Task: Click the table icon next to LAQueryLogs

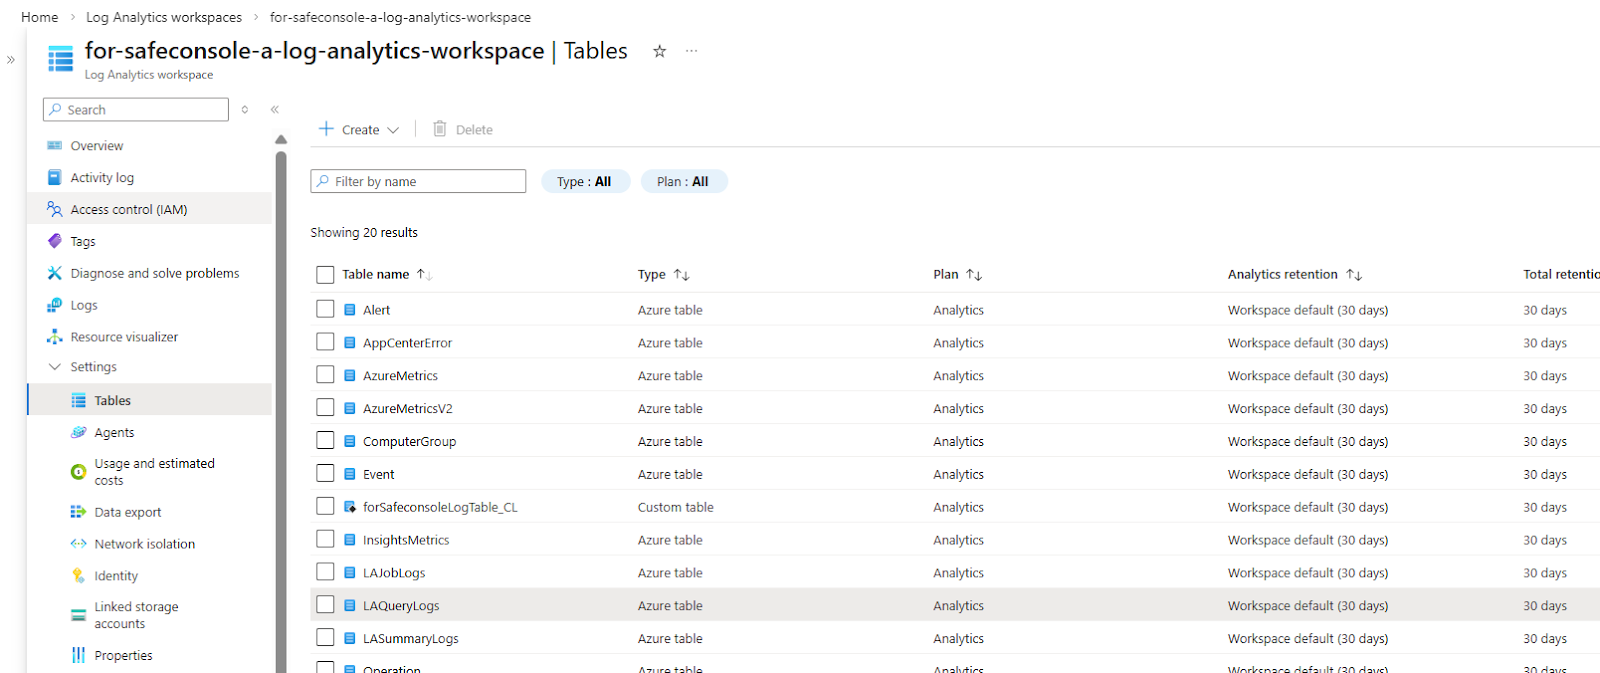Action: coord(350,606)
